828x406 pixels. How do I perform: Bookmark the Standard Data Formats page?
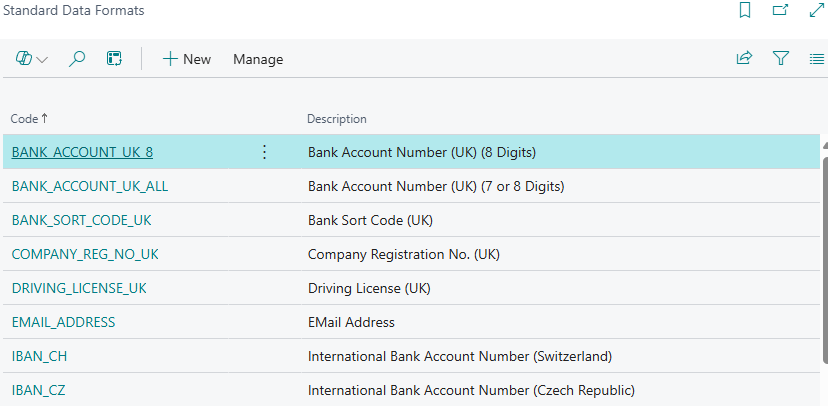744,11
